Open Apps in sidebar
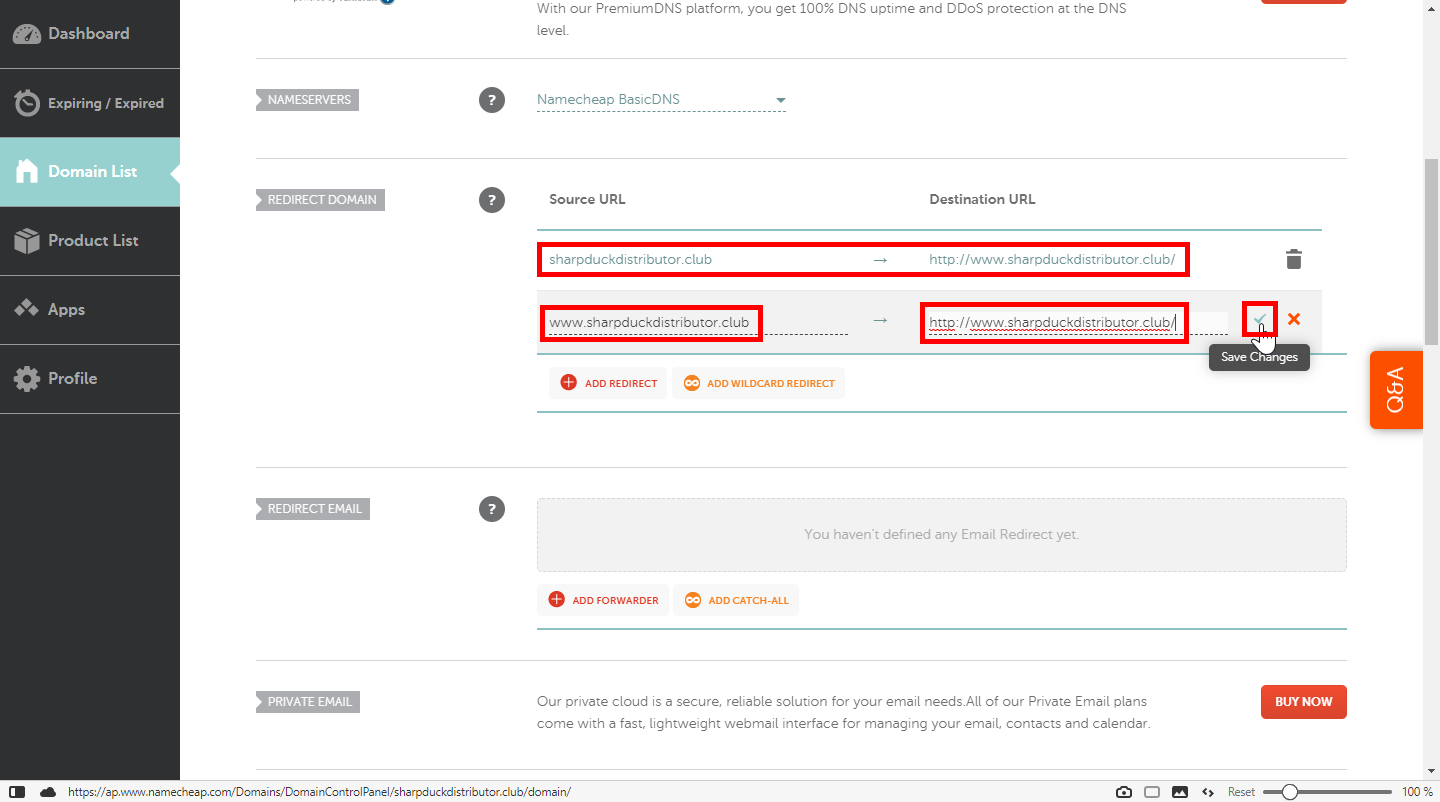Image resolution: width=1440 pixels, height=802 pixels. click(90, 310)
